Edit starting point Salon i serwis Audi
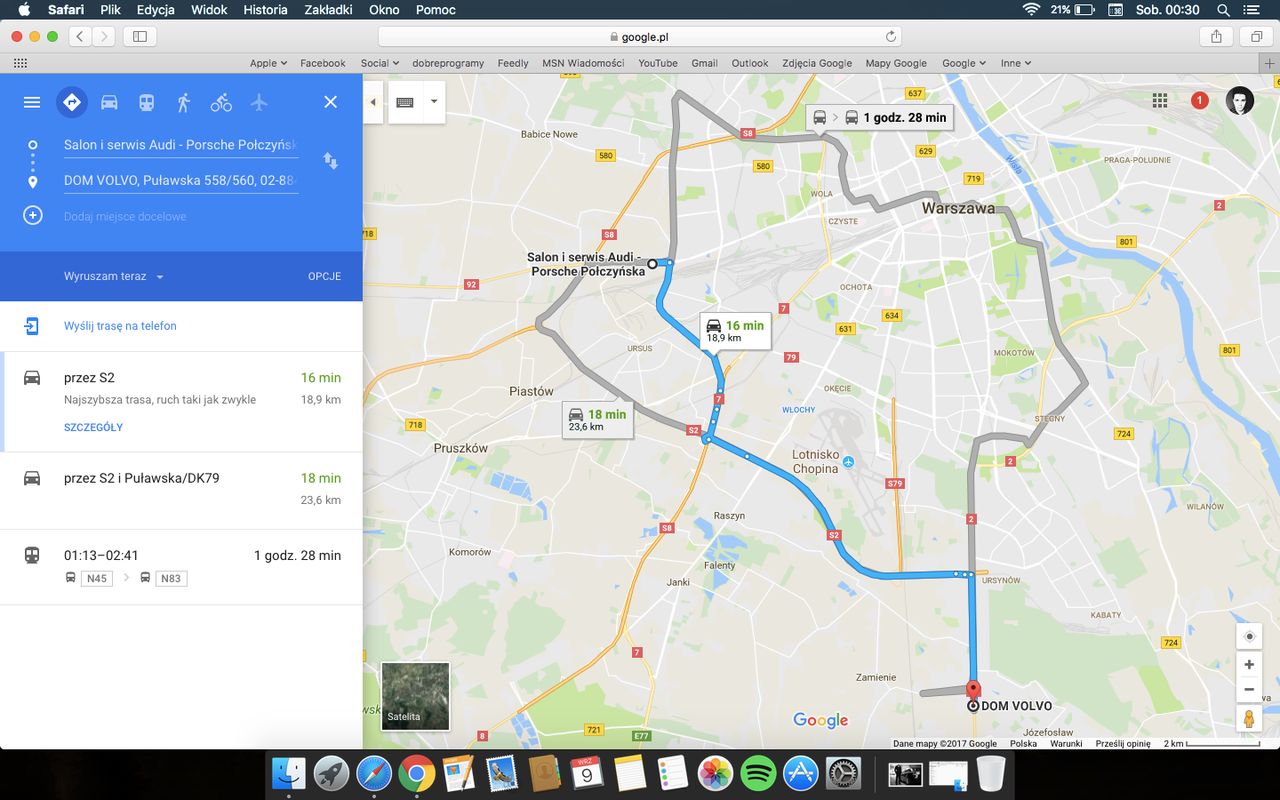 coord(180,145)
